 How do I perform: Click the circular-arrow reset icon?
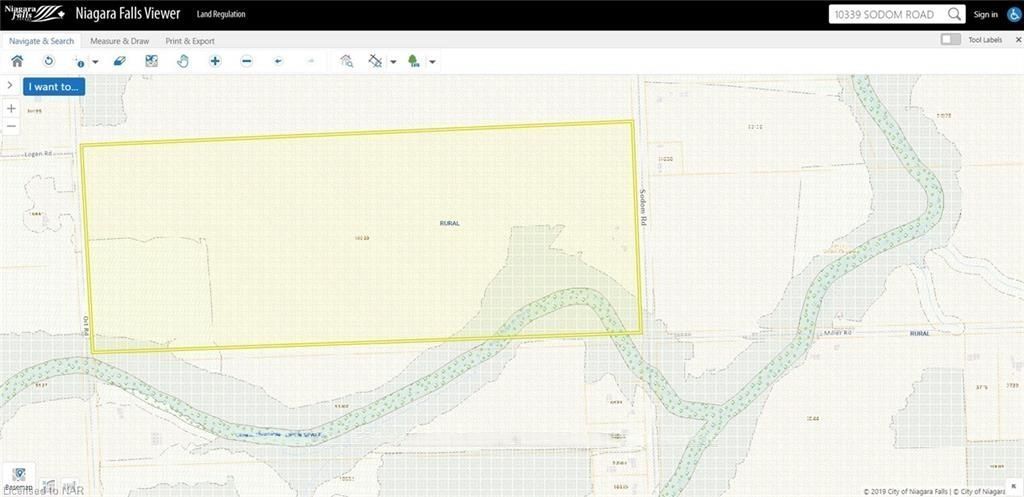(48, 61)
